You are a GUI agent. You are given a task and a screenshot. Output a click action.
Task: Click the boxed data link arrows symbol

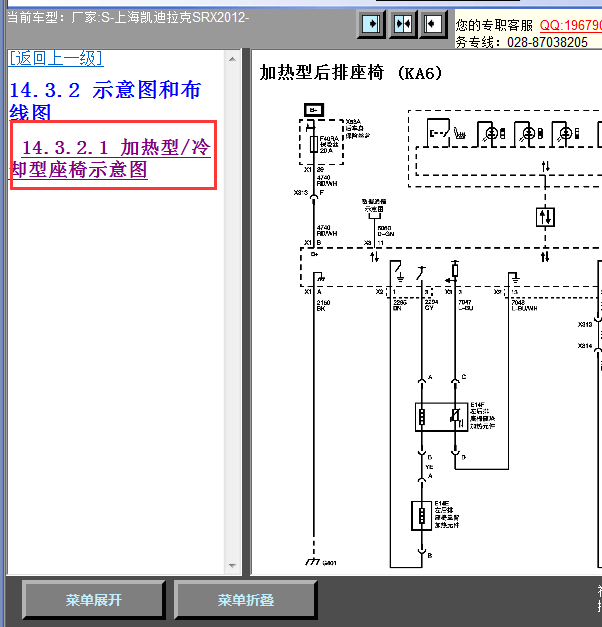coord(545,217)
